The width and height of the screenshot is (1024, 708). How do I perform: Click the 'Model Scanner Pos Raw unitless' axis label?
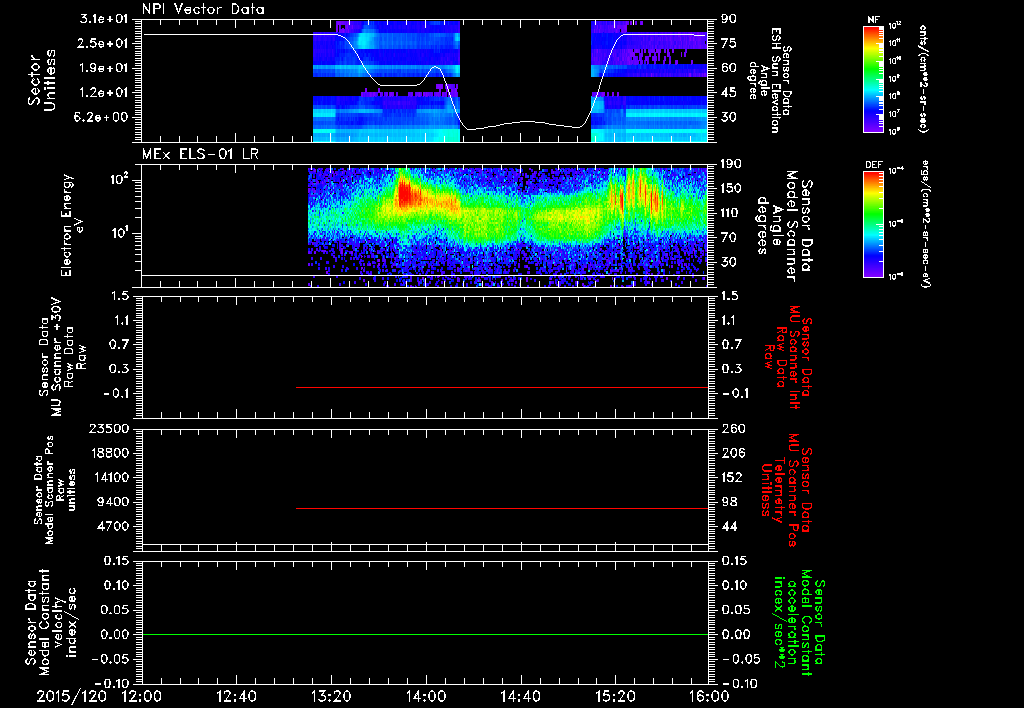[x=54, y=490]
